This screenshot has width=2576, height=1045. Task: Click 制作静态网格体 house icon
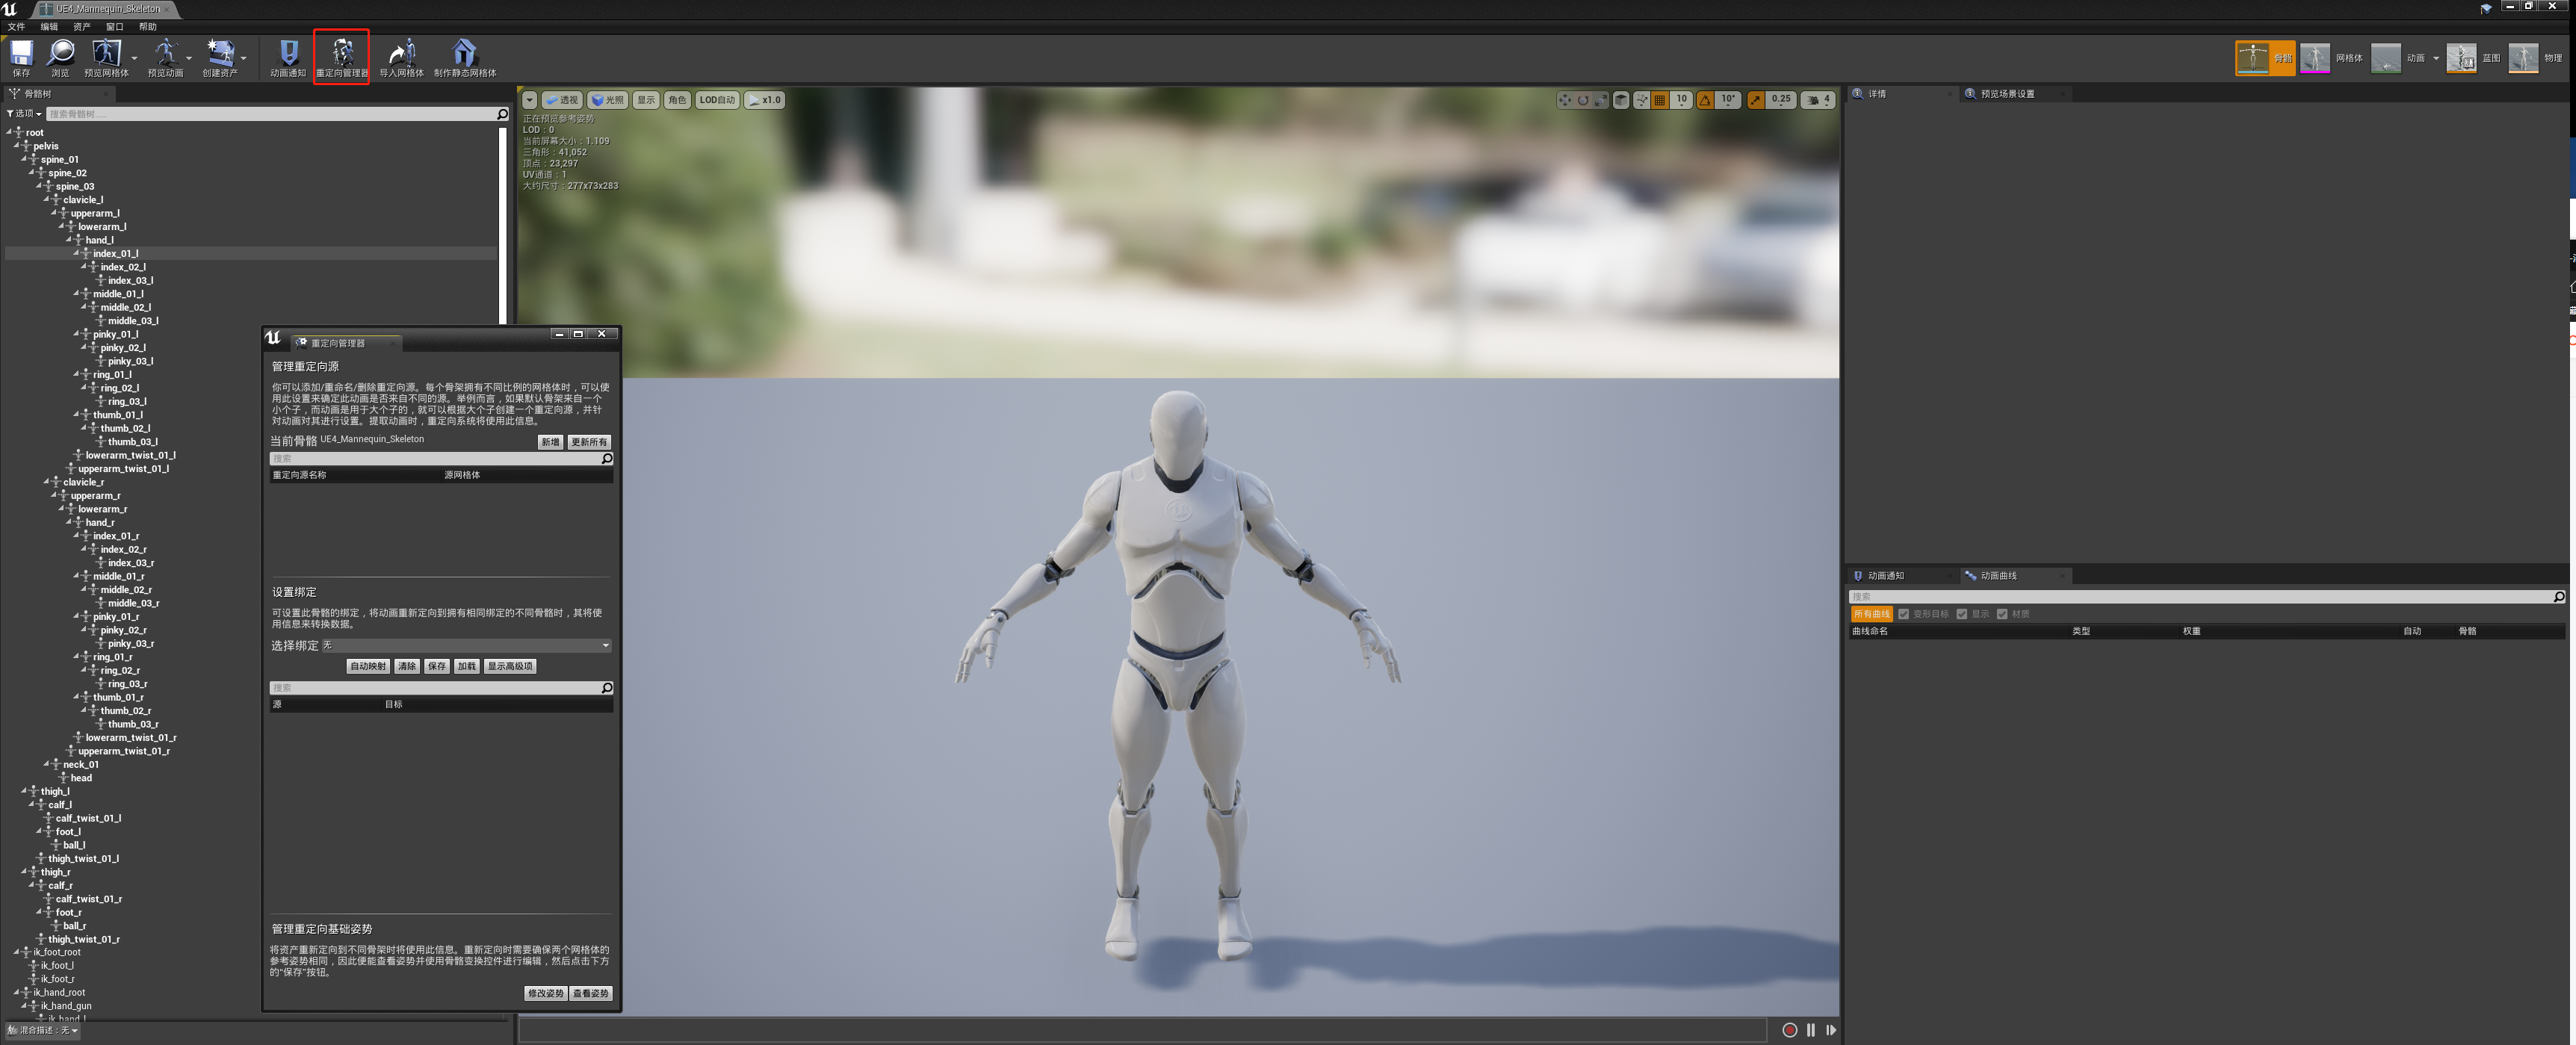coord(464,53)
